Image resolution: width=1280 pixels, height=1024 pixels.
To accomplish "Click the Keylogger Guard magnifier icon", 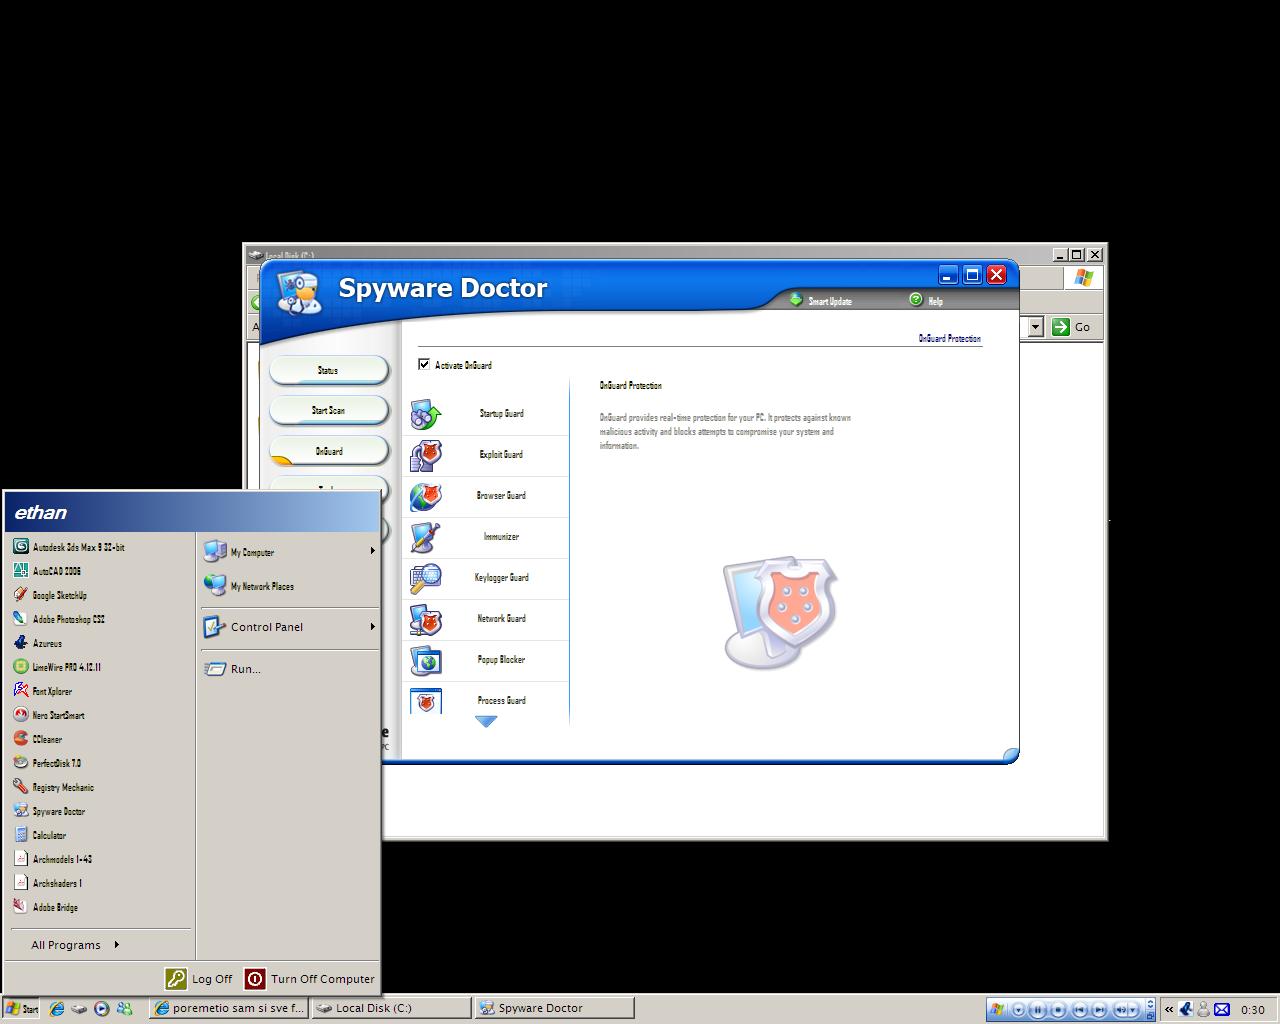I will pyautogui.click(x=426, y=578).
